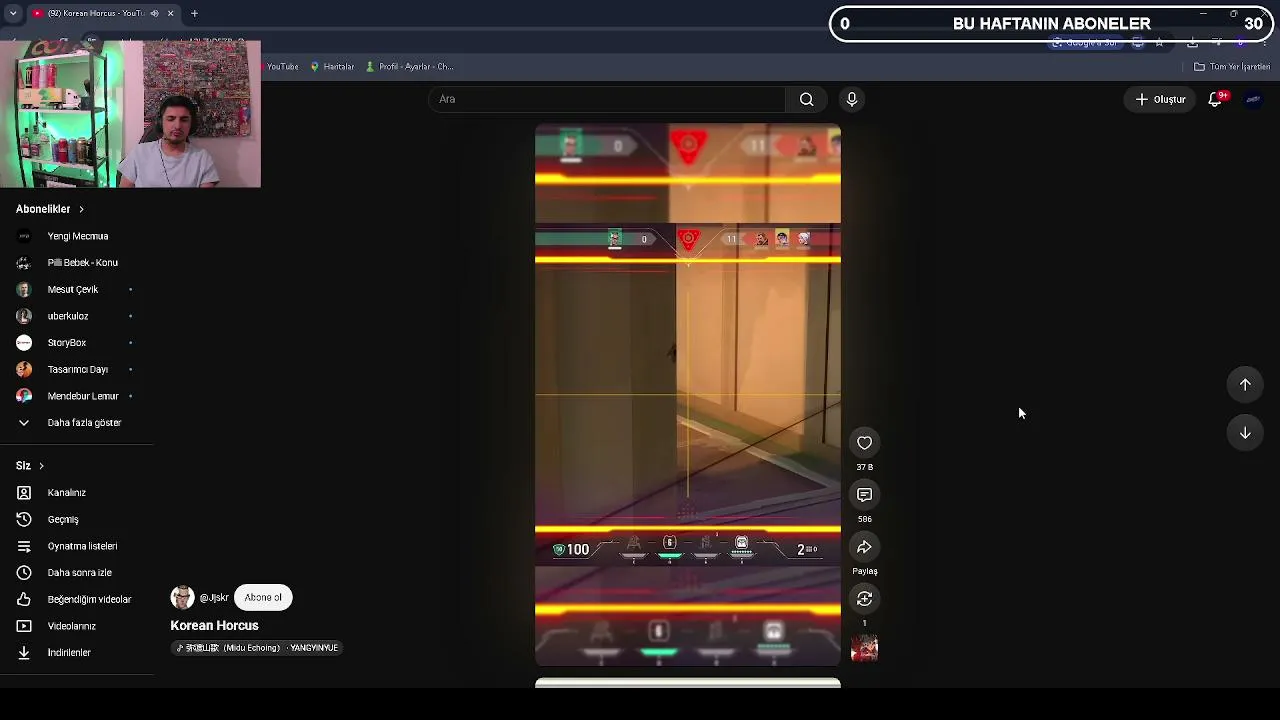Focus the Ara search field

click(x=608, y=99)
